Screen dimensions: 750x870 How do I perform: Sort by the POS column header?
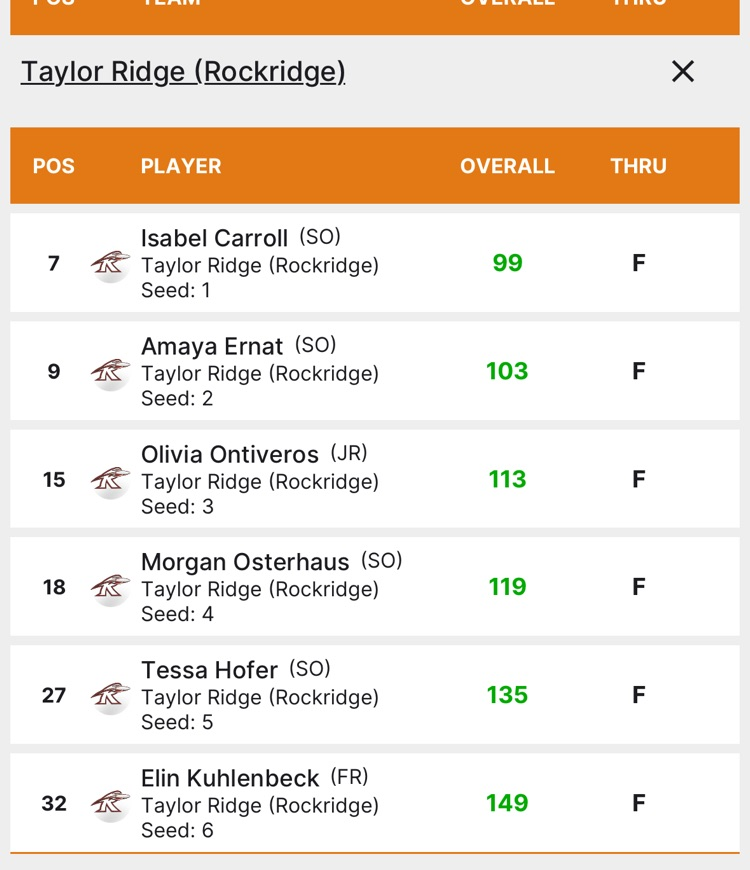pos(54,166)
